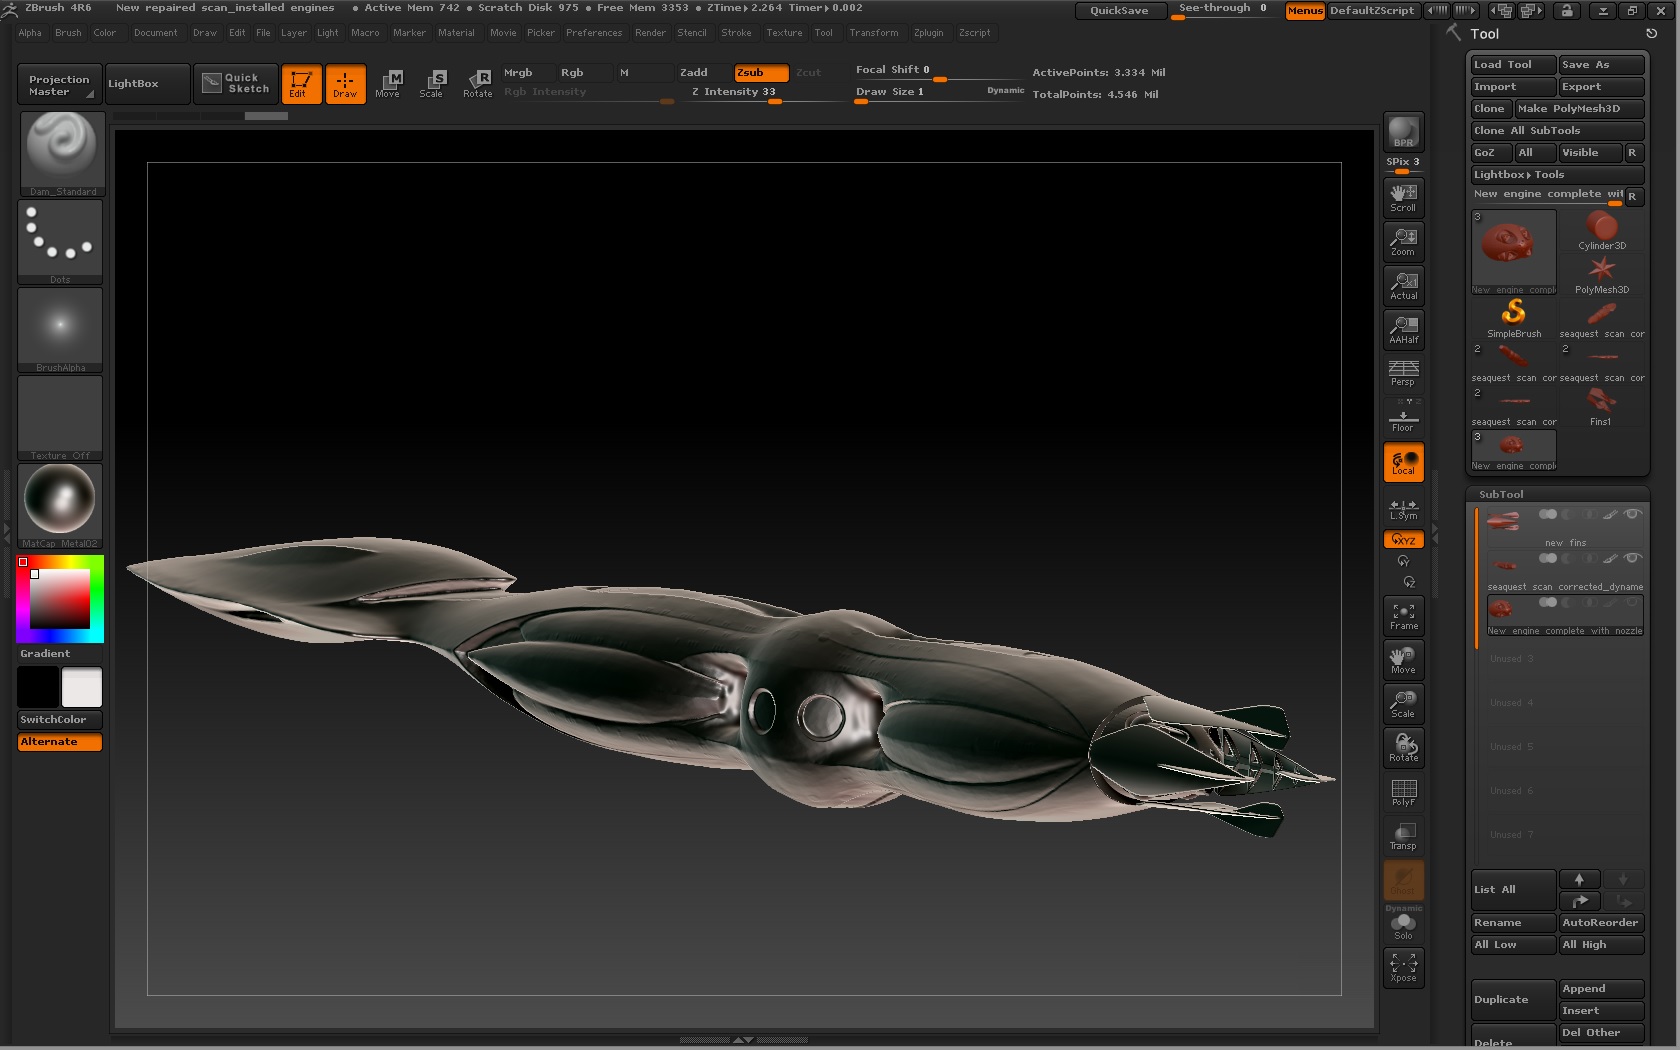Click the Frame icon in right shelf
This screenshot has height=1050, width=1680.
[1403, 616]
